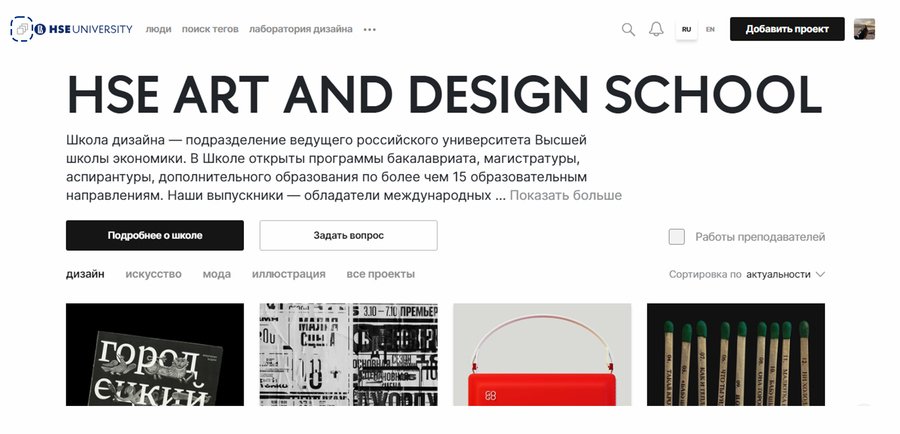The height and width of the screenshot is (434, 900).
Task: Select the иллюстрация tab
Action: pyautogui.click(x=289, y=274)
